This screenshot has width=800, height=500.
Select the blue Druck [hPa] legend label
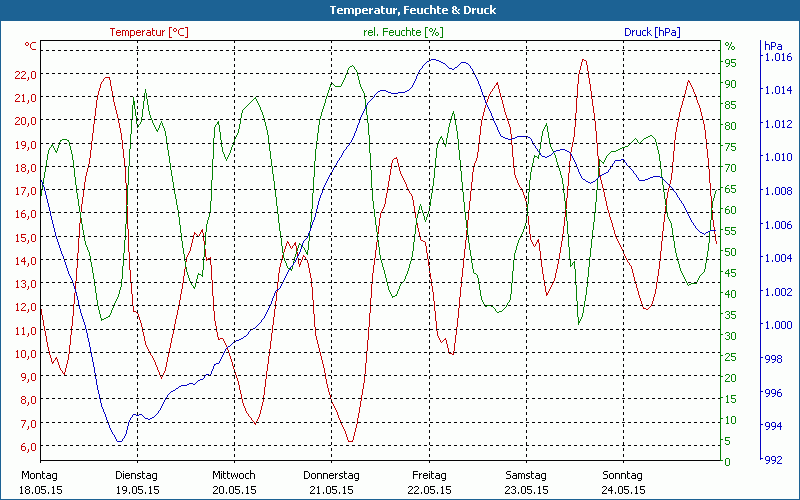[x=652, y=32]
